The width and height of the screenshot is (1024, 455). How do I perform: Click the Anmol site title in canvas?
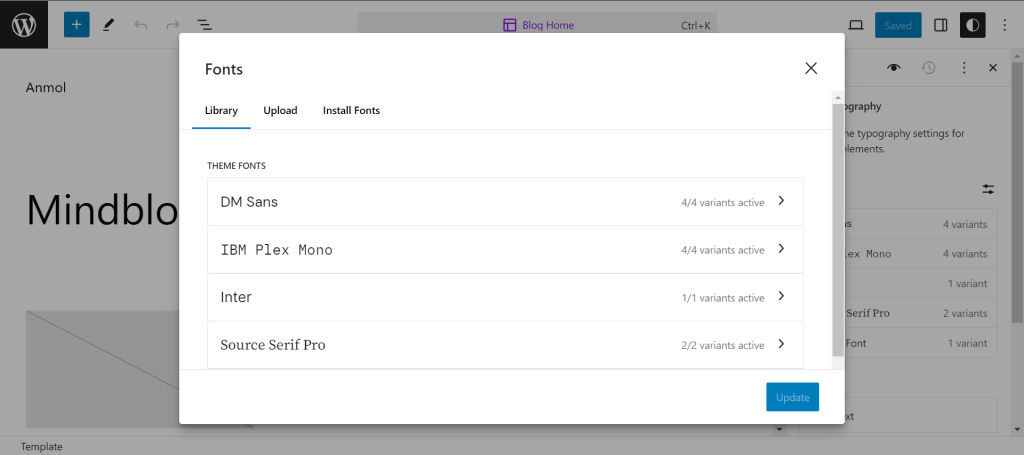[46, 87]
